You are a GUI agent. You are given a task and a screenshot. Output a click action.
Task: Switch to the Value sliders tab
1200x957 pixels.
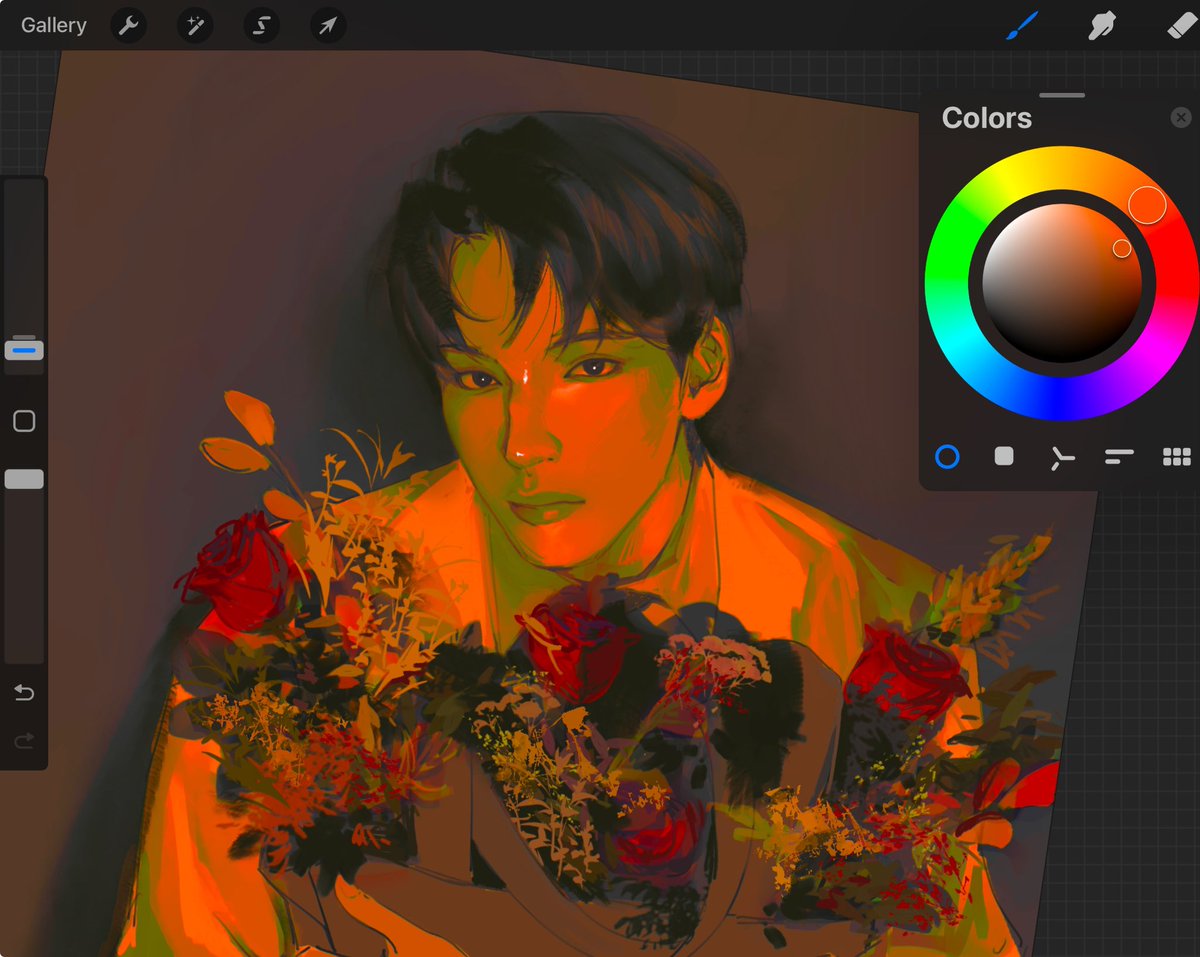coord(1119,457)
